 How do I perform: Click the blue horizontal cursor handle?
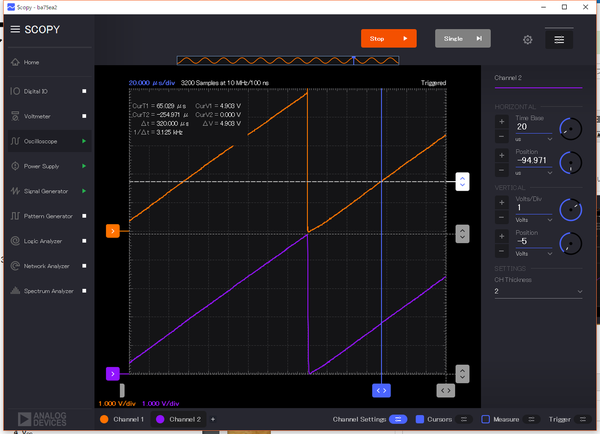(x=381, y=390)
